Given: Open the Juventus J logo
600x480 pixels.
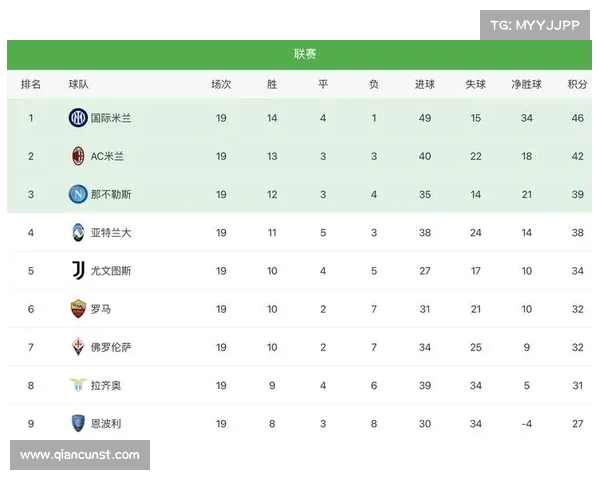Looking at the screenshot, I should 78,270.
